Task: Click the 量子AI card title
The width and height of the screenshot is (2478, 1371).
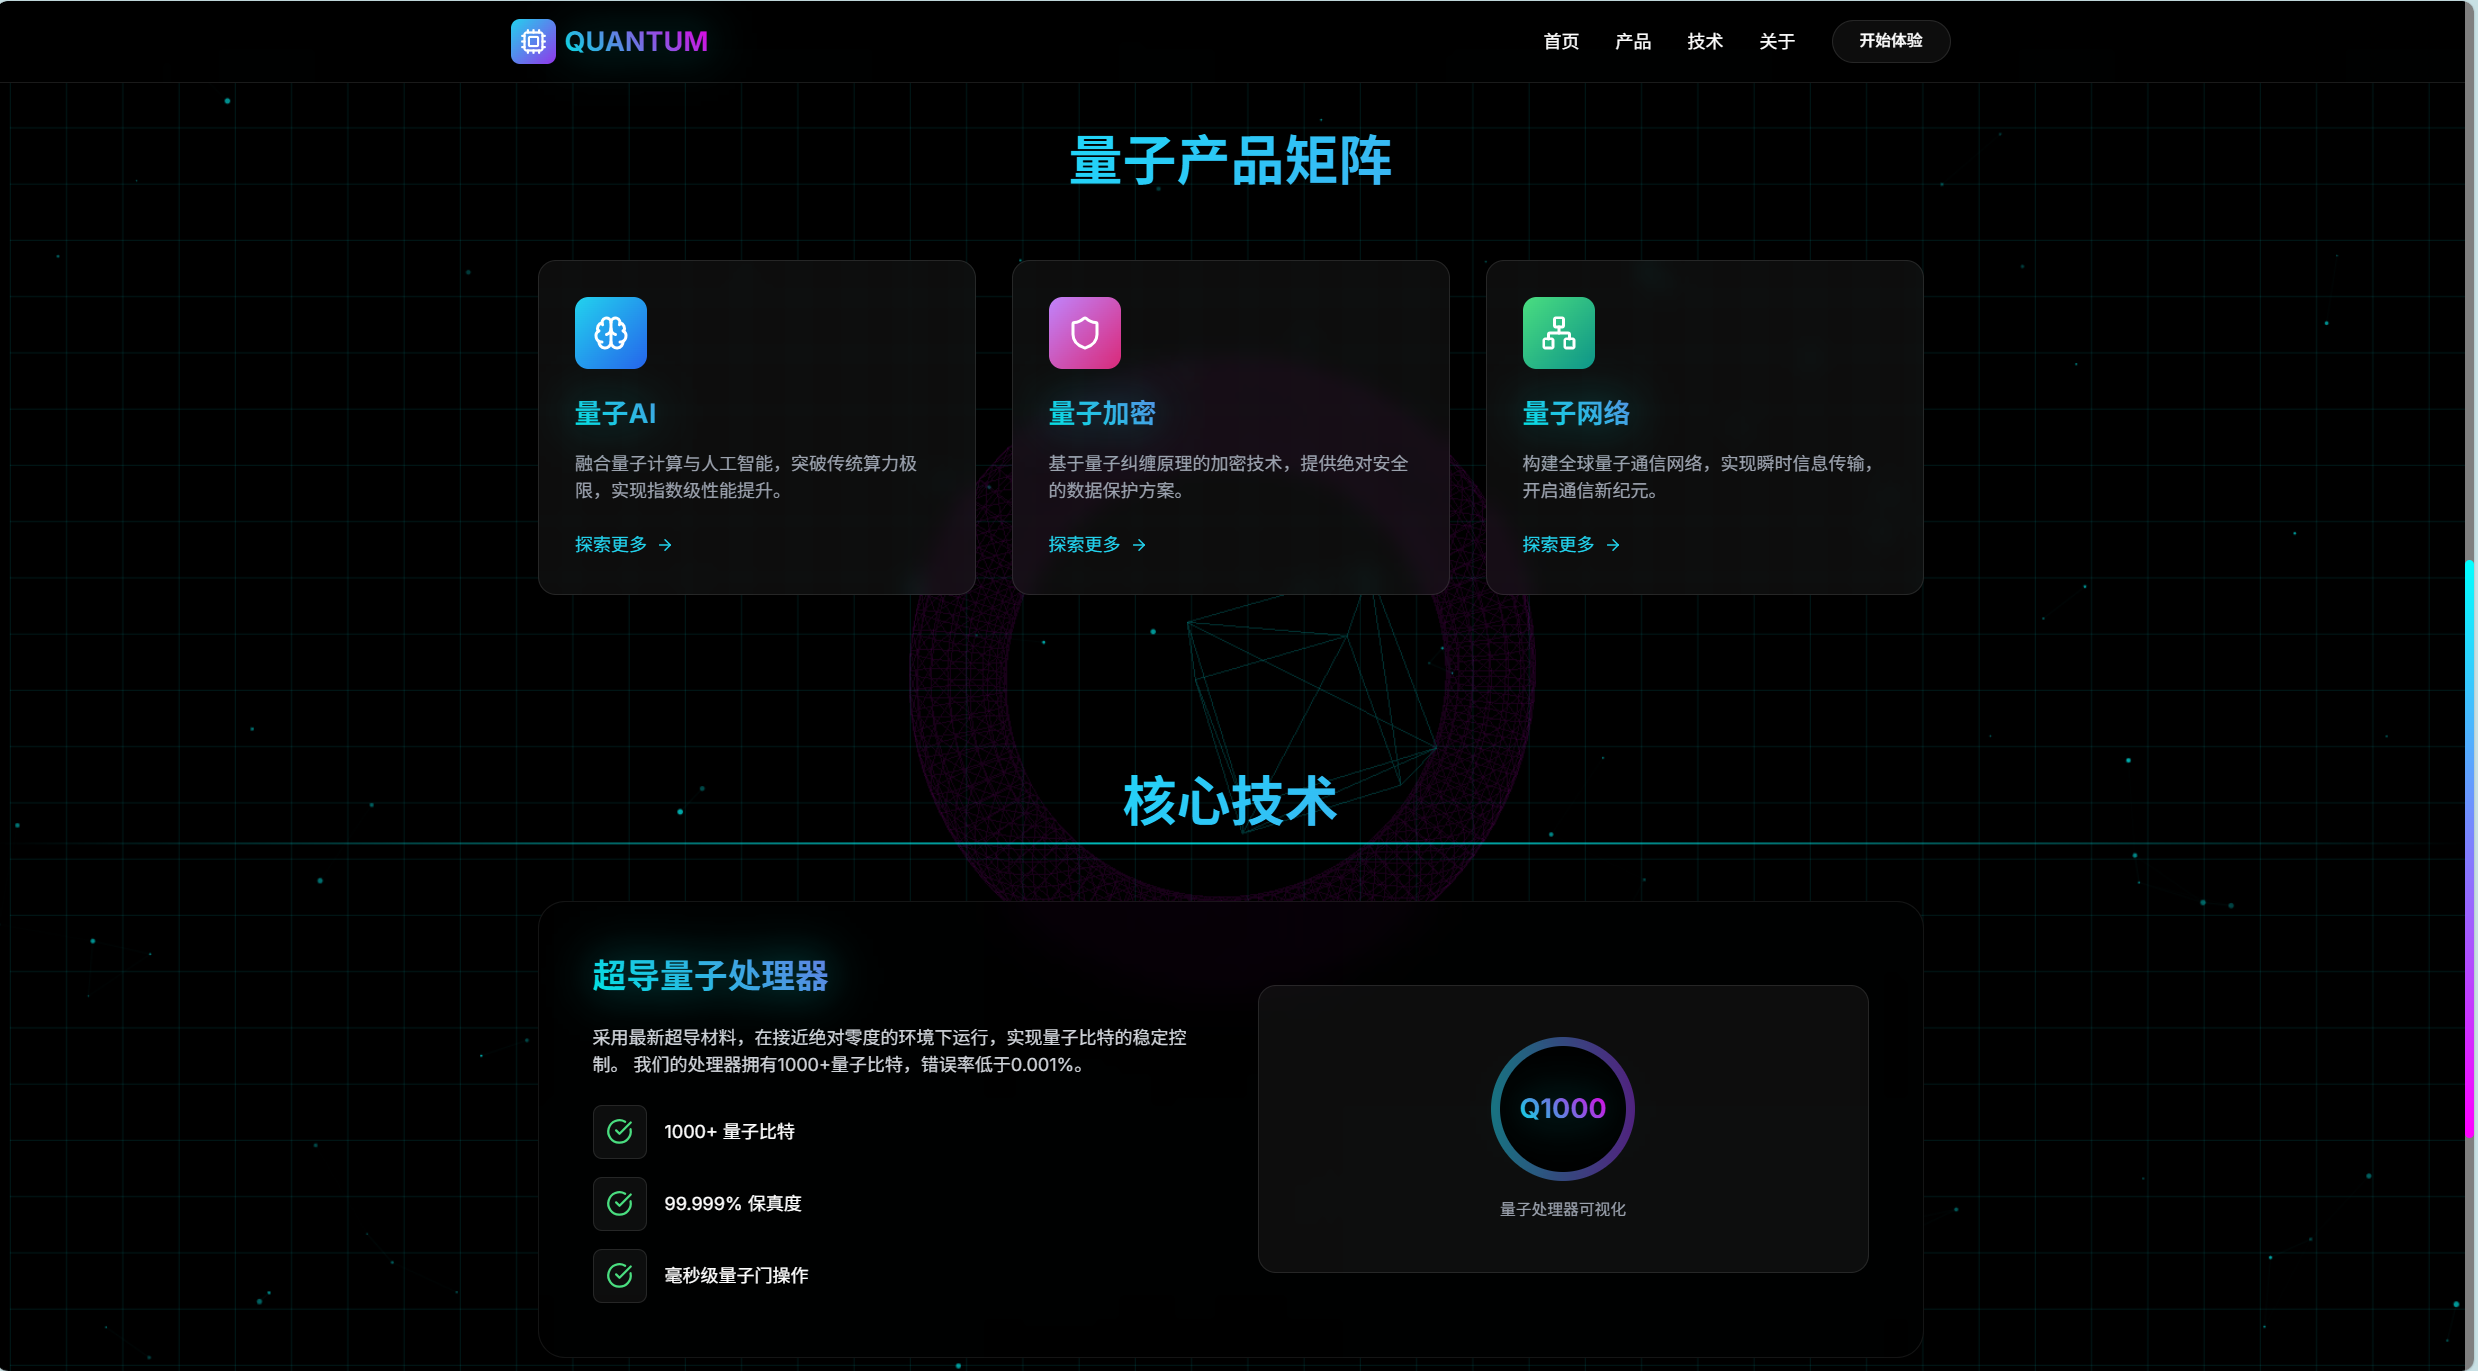Action: (x=615, y=413)
